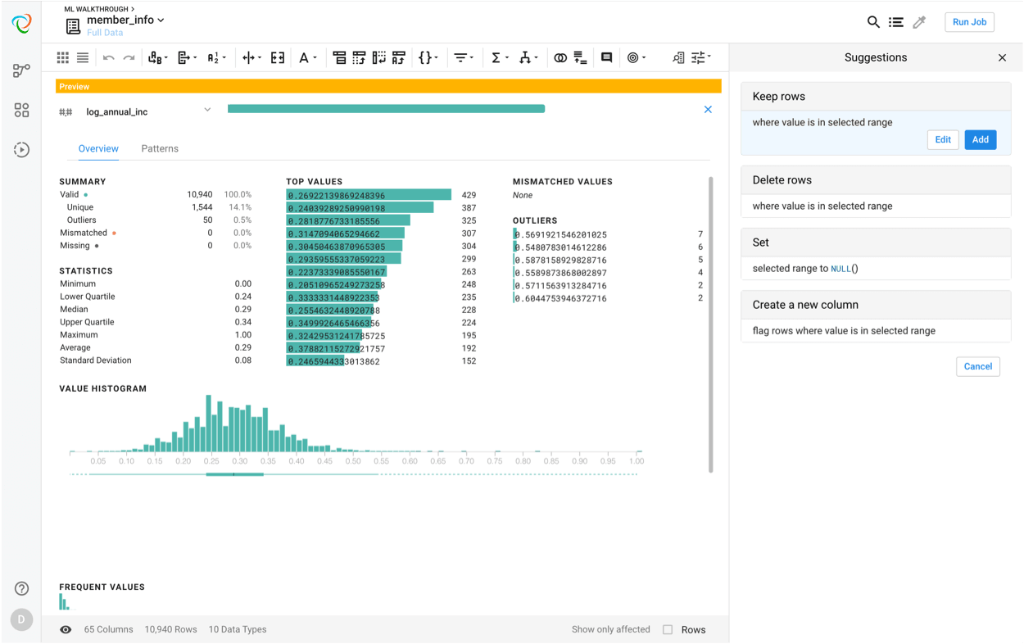Toggle the eye visibility icon in status bar
1024x644 pixels.
[66, 630]
